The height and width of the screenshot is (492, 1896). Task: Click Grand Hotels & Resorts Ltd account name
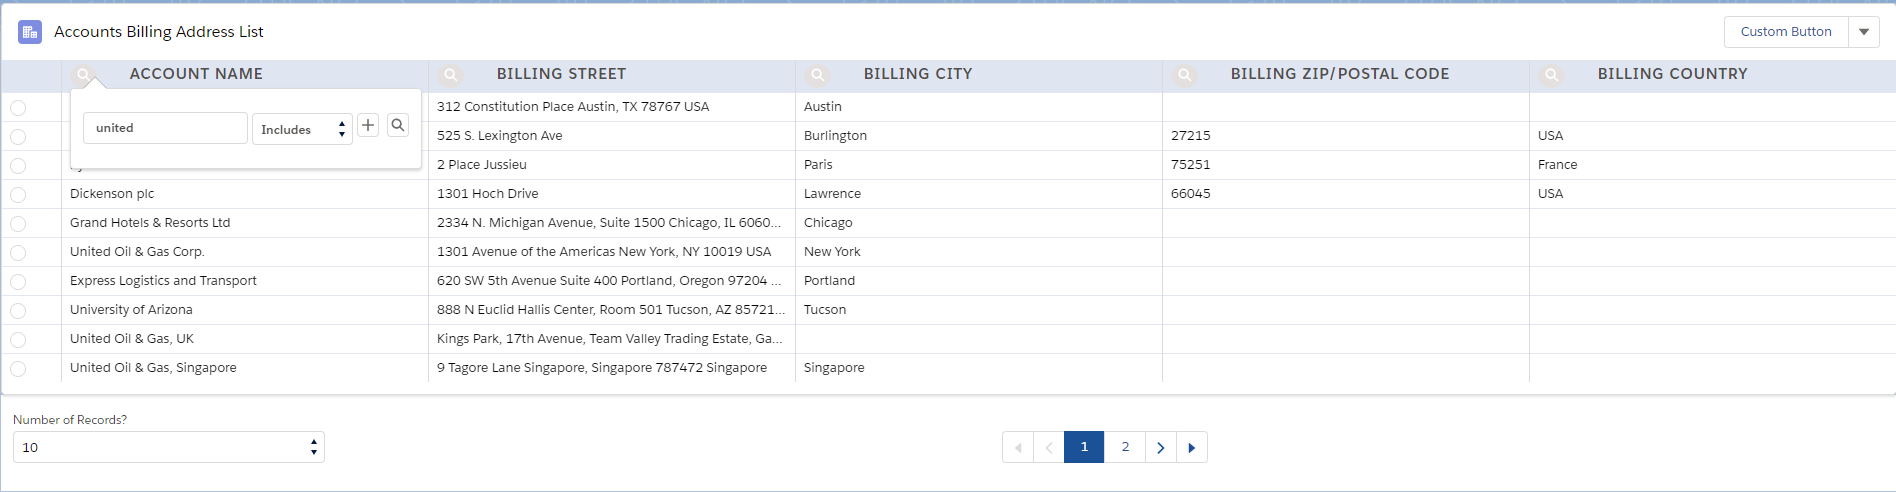click(x=150, y=223)
